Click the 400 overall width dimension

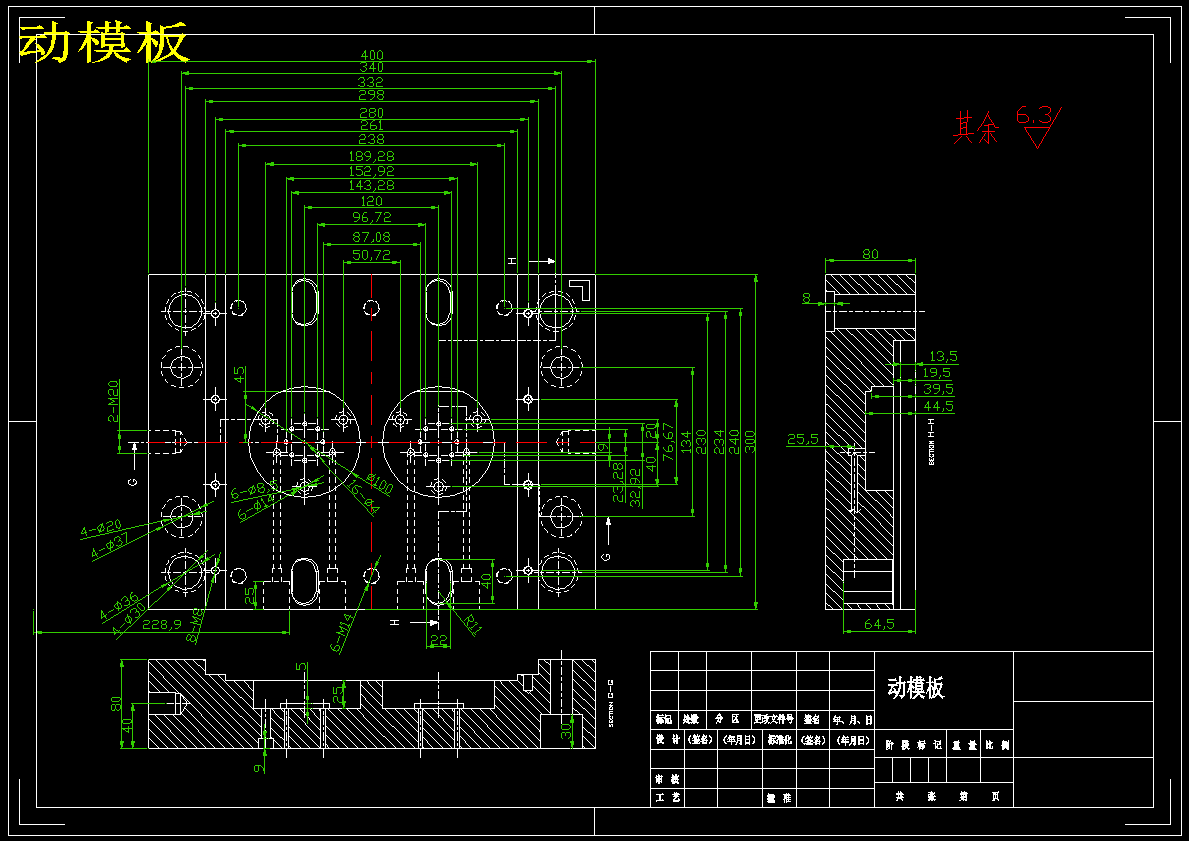[372, 55]
